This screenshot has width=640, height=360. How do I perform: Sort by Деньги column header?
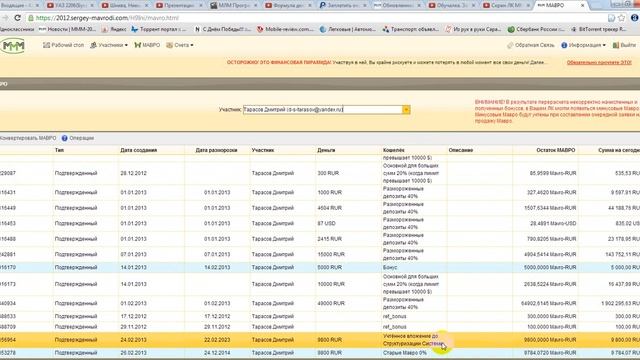click(x=326, y=150)
